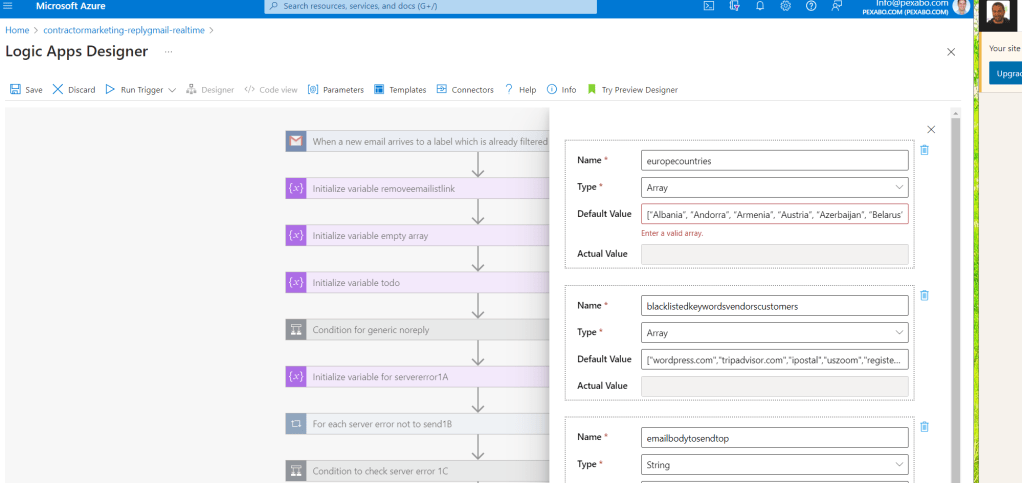
Task: Click variable icon of servererror1A step
Action: (x=296, y=376)
